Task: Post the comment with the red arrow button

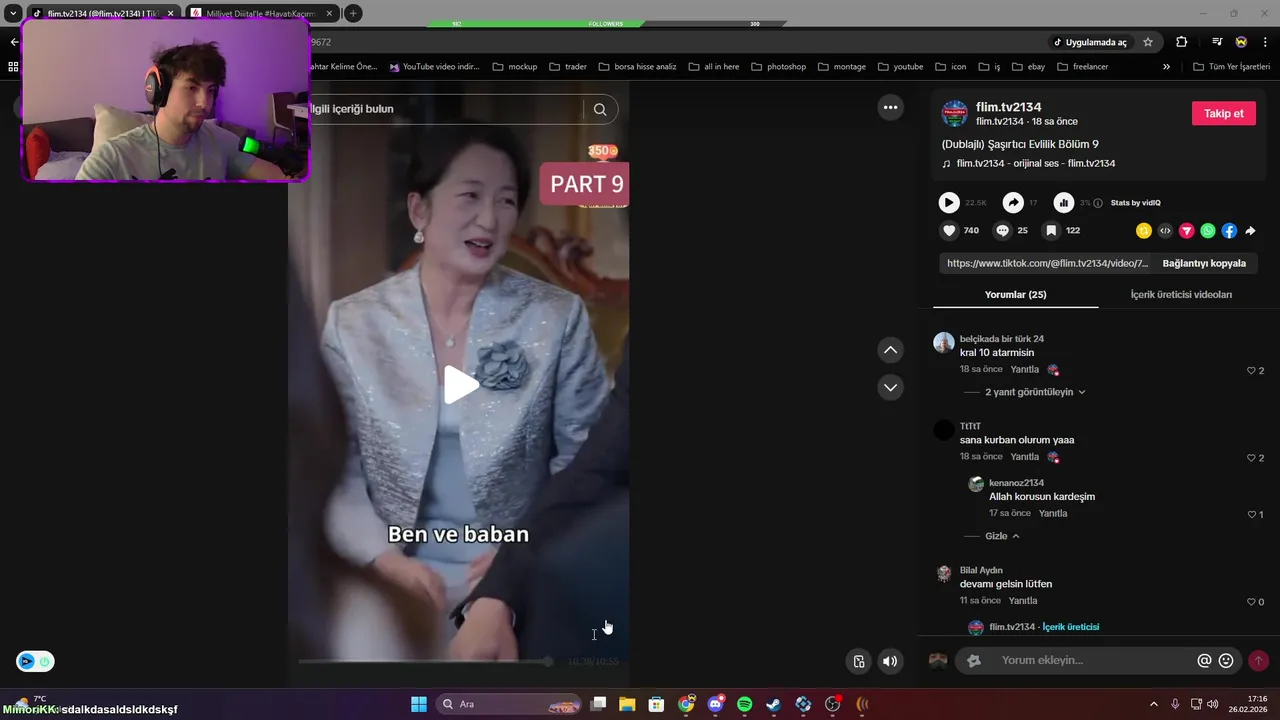Action: [x=1258, y=661]
